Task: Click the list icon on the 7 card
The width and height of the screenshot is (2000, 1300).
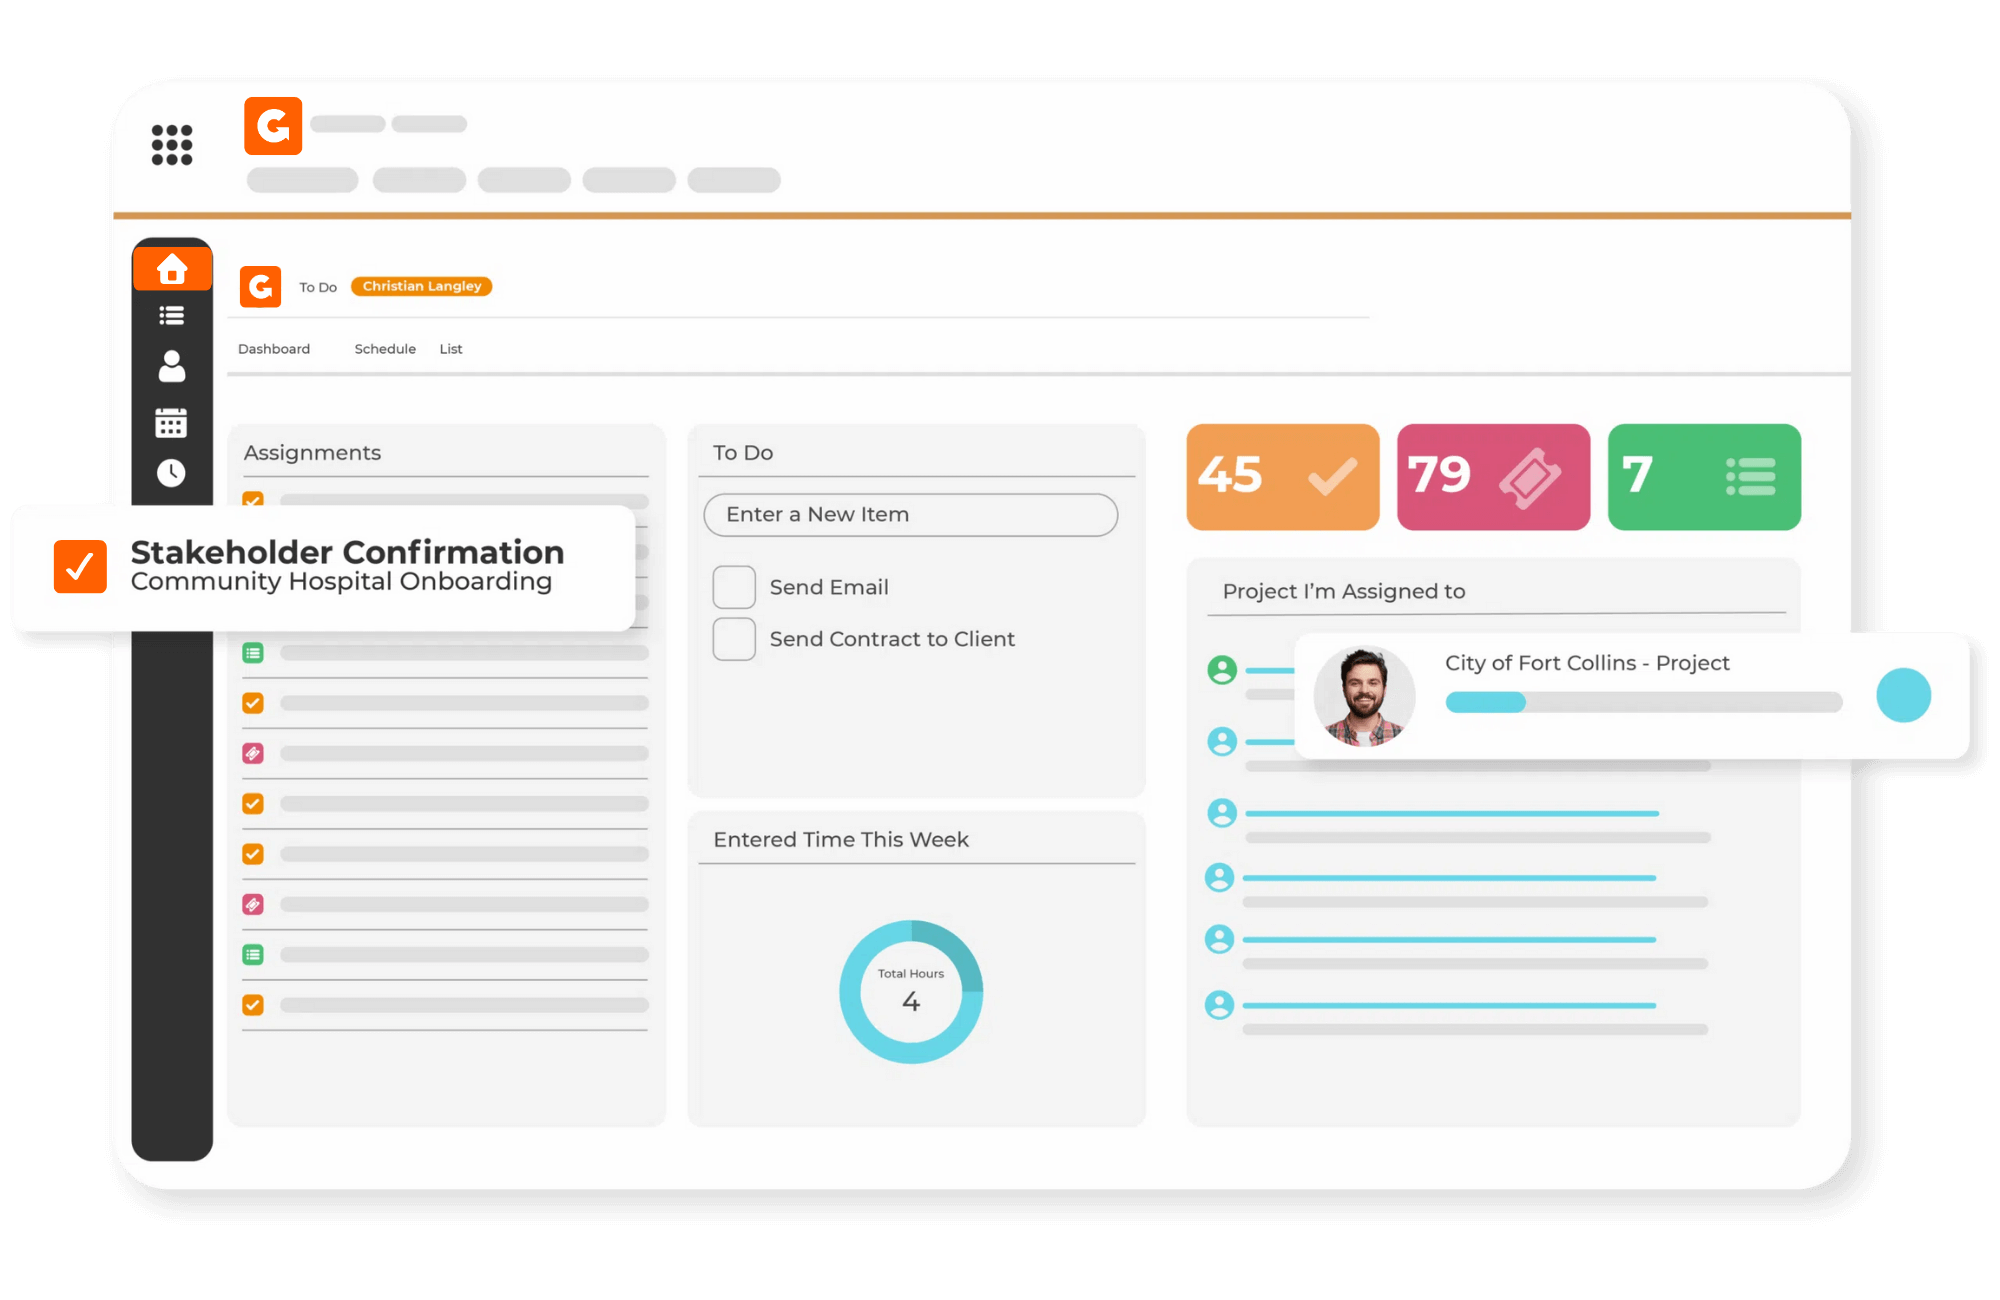Action: pyautogui.click(x=1751, y=477)
